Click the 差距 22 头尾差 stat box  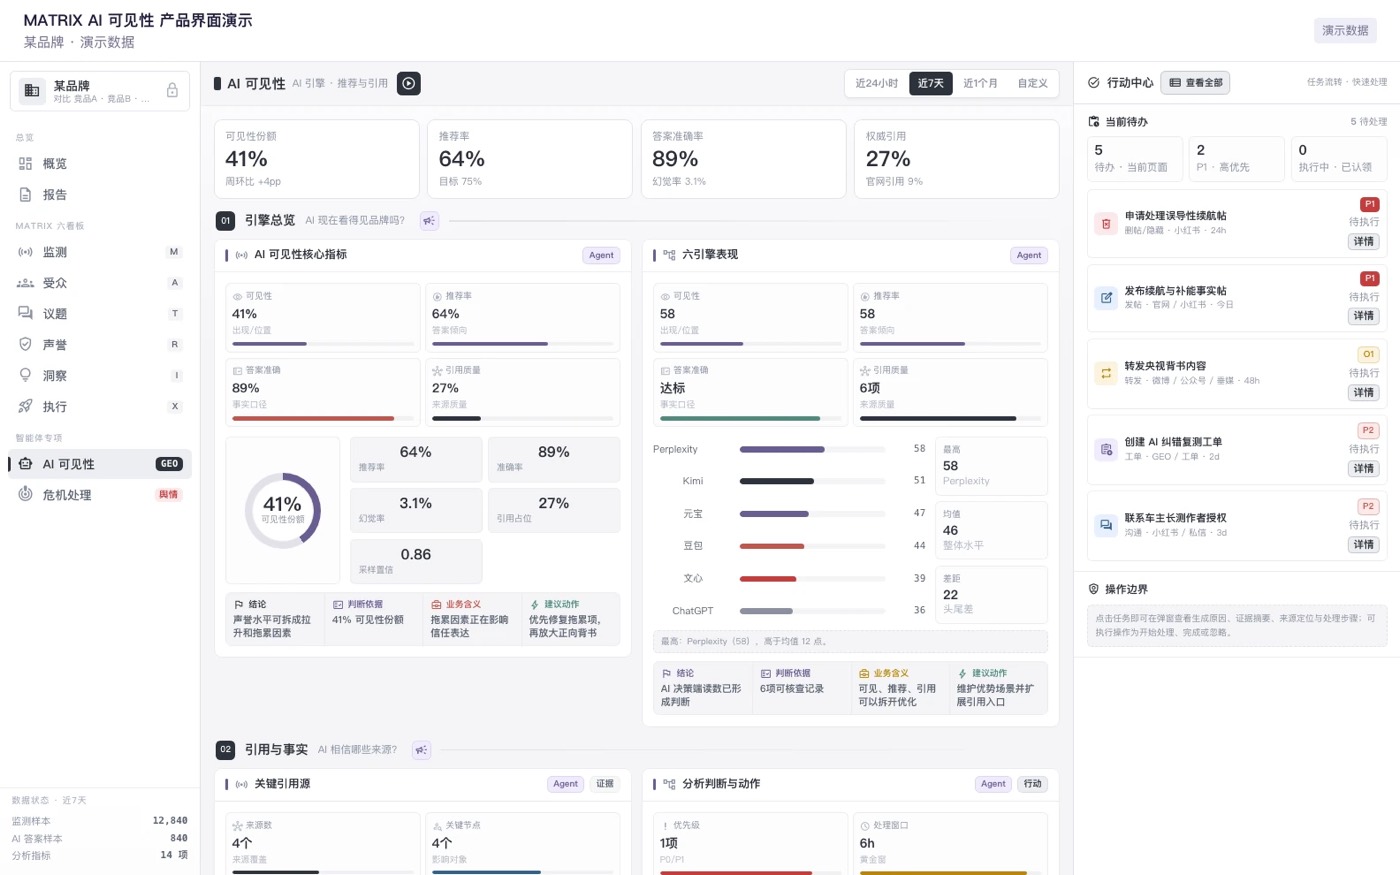coord(991,595)
